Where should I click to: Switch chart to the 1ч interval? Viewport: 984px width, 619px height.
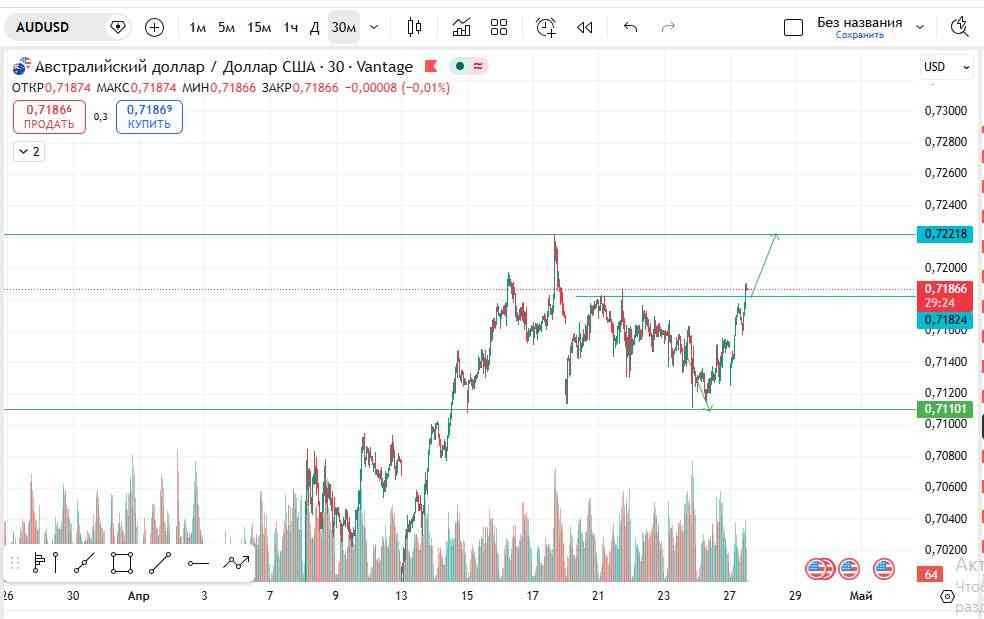[291, 27]
